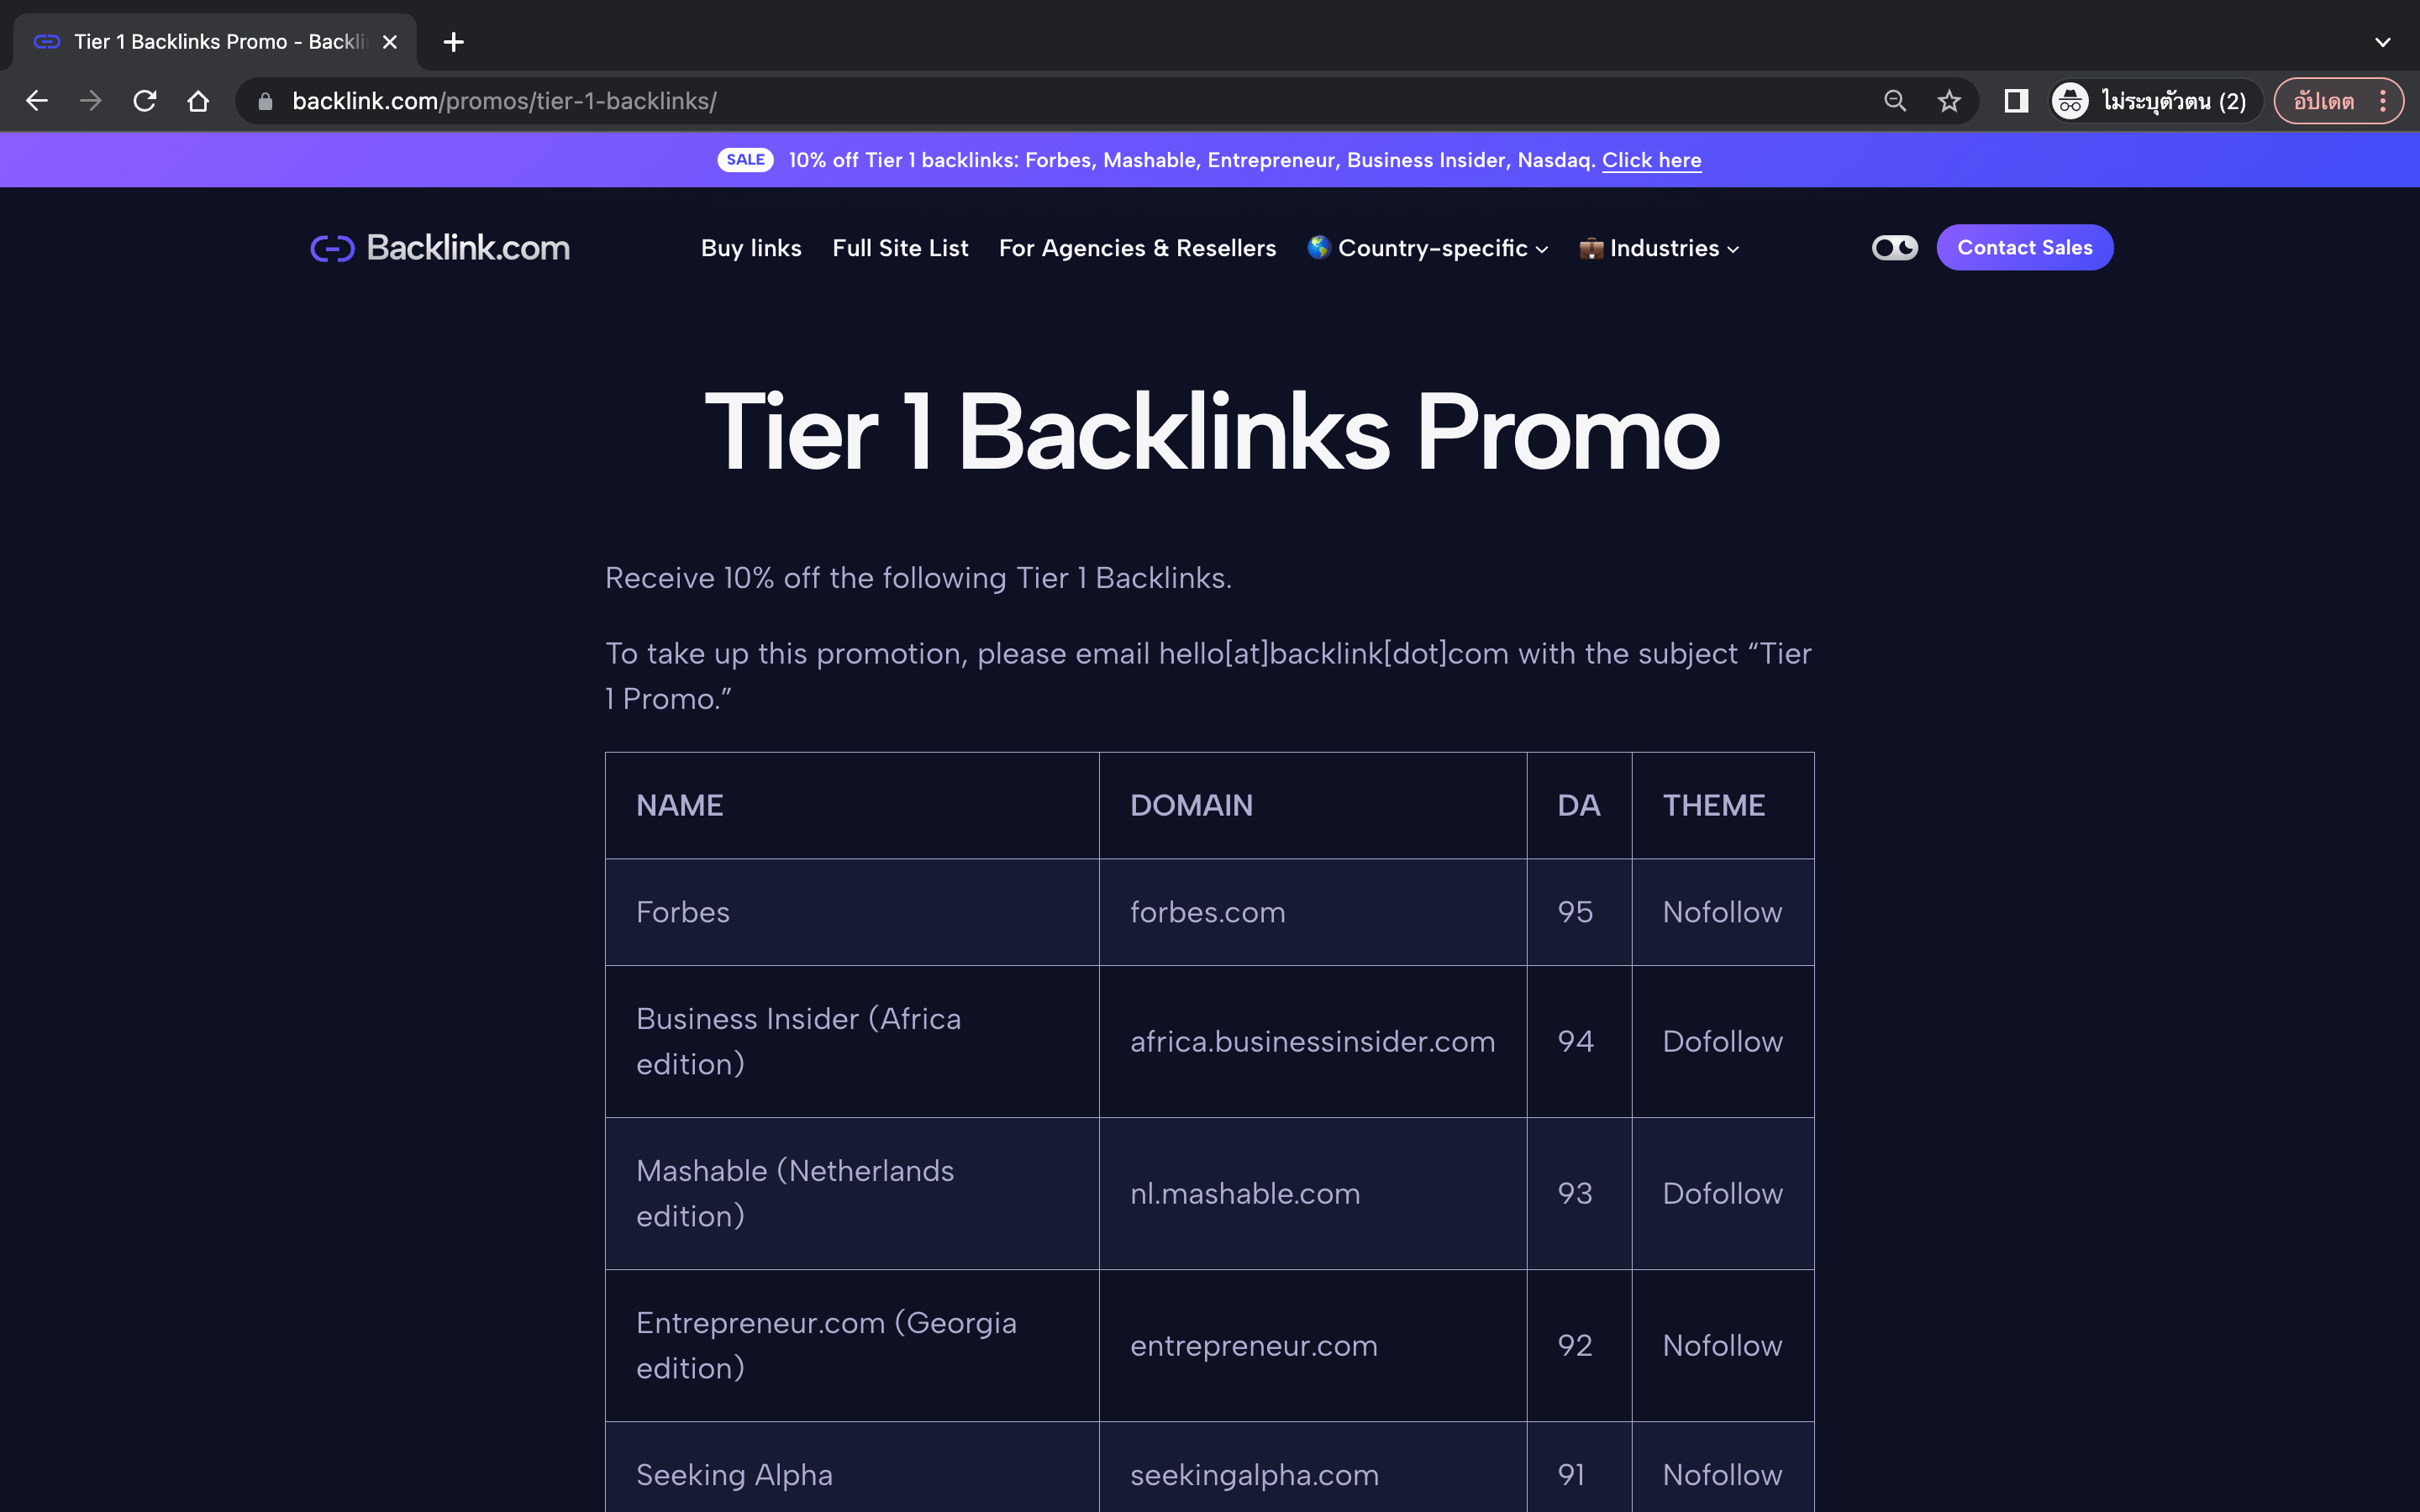Click the browser forward arrow
Viewport: 2420px width, 1512px height.
coord(91,101)
